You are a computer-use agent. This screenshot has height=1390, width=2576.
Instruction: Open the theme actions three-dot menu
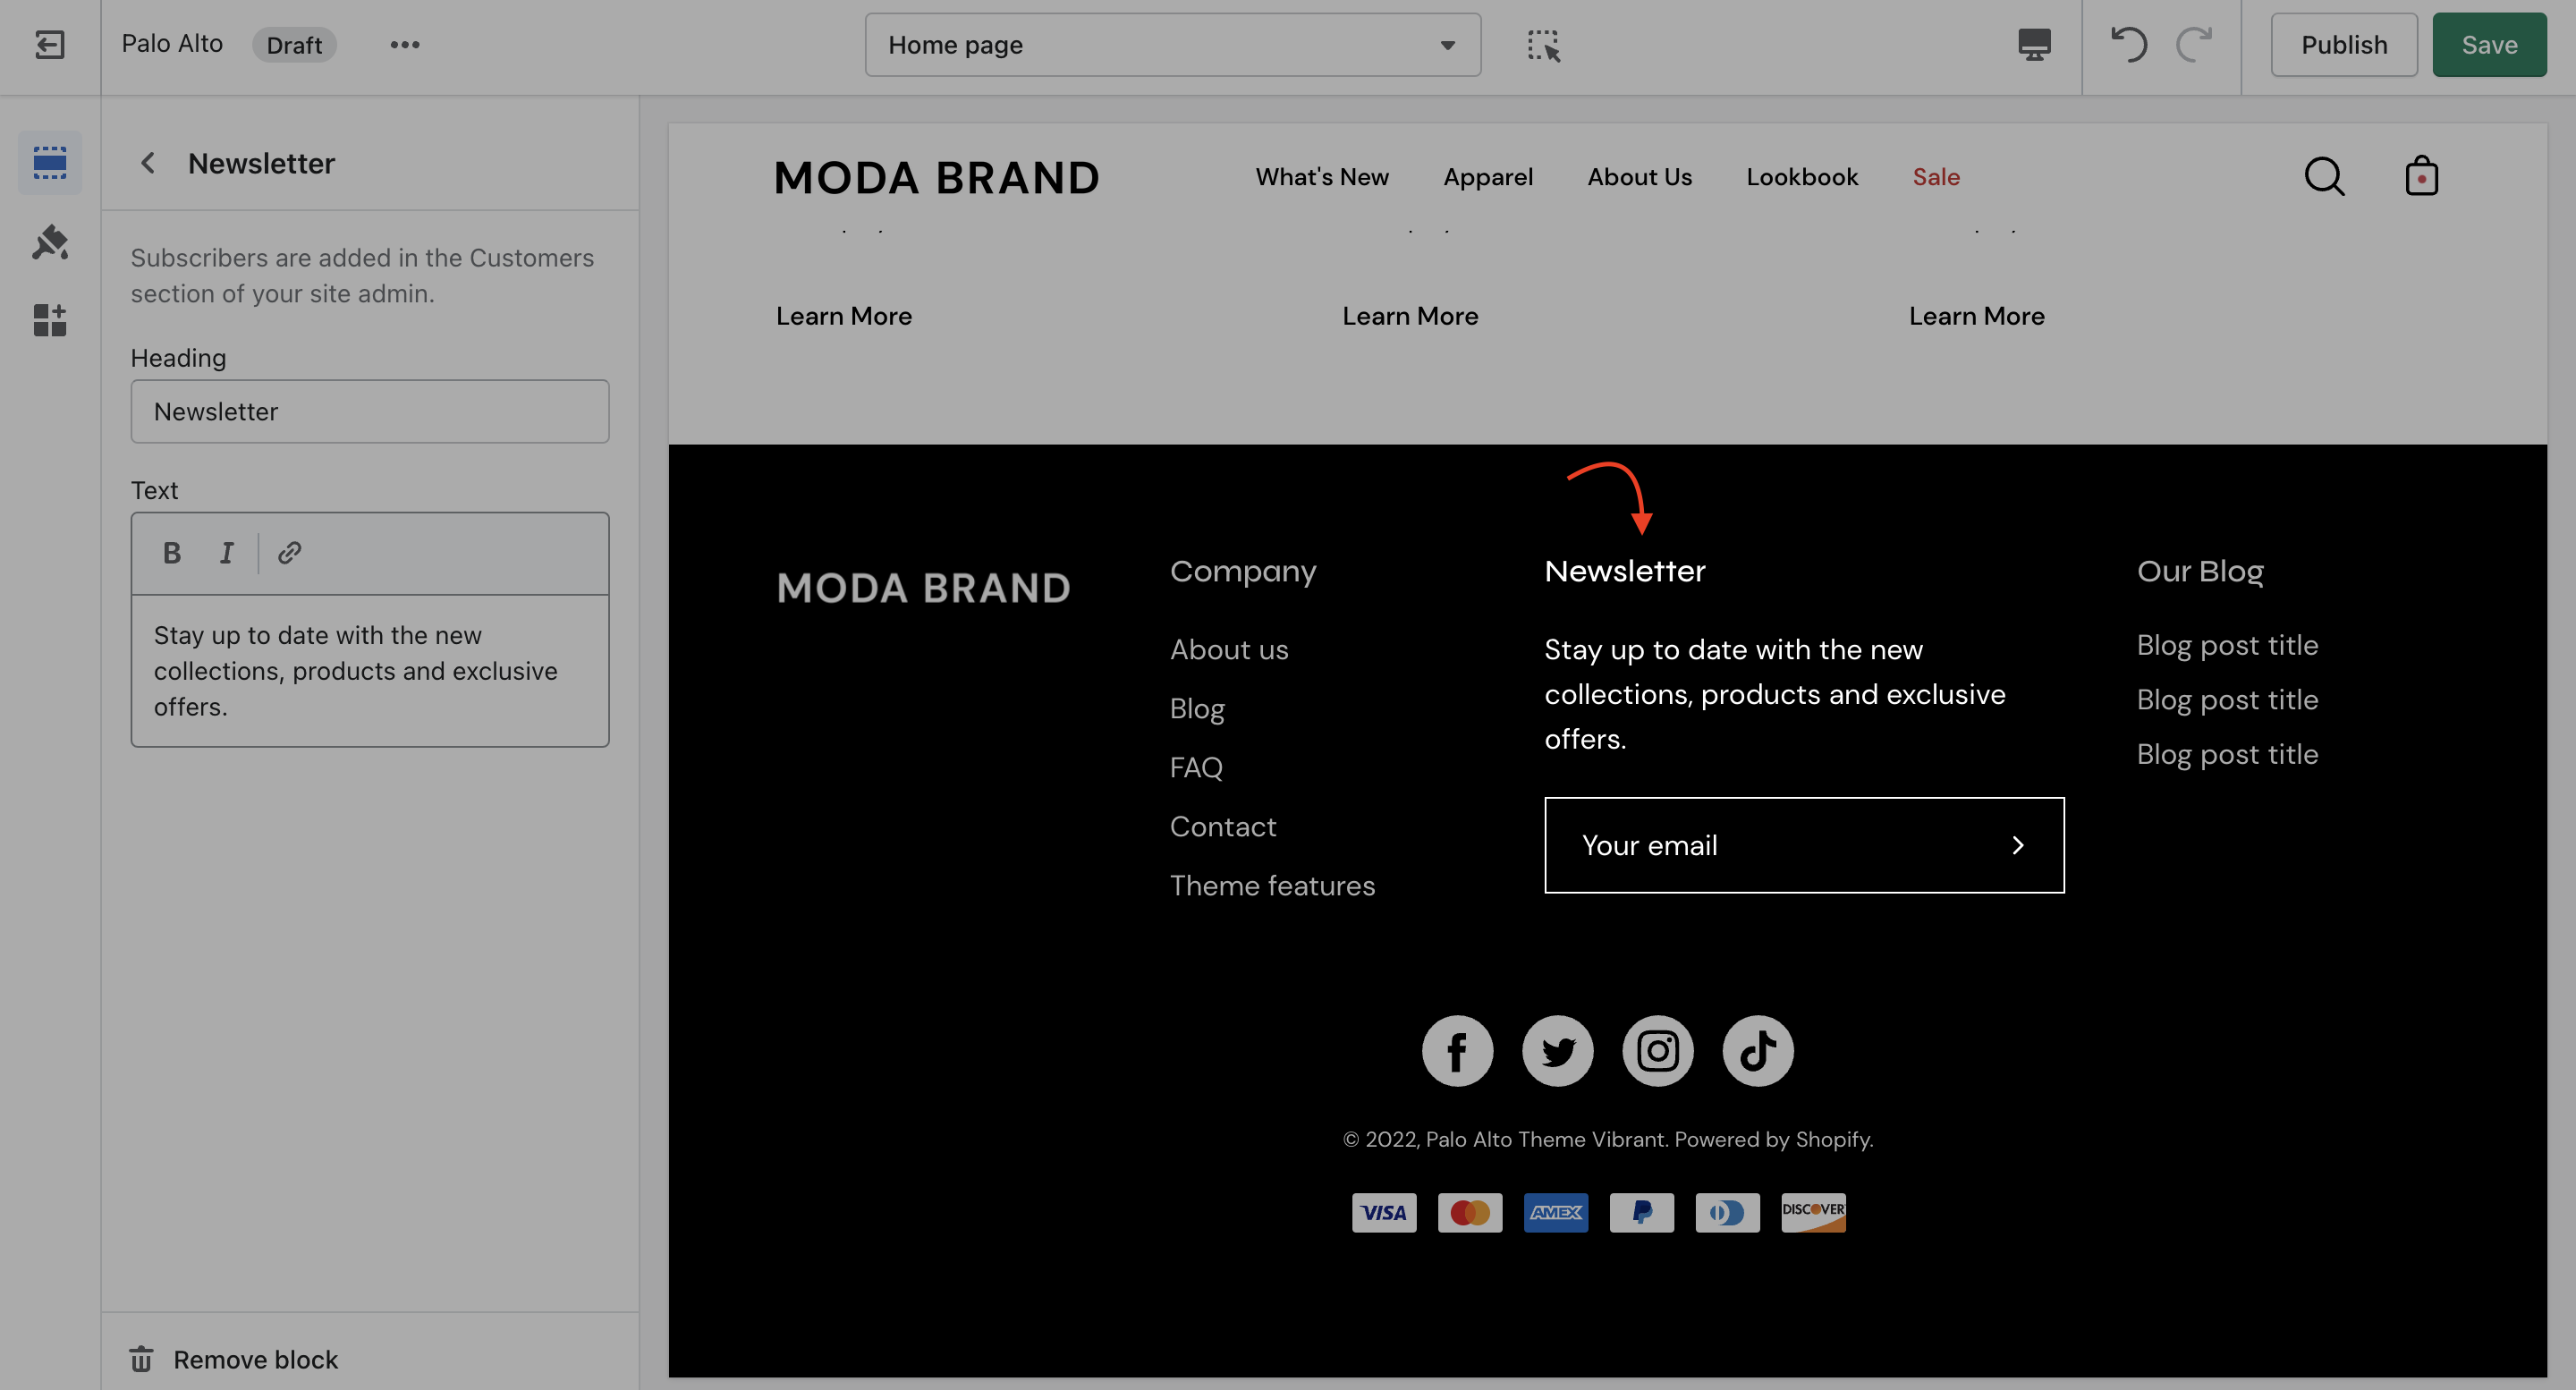pyautogui.click(x=405, y=45)
